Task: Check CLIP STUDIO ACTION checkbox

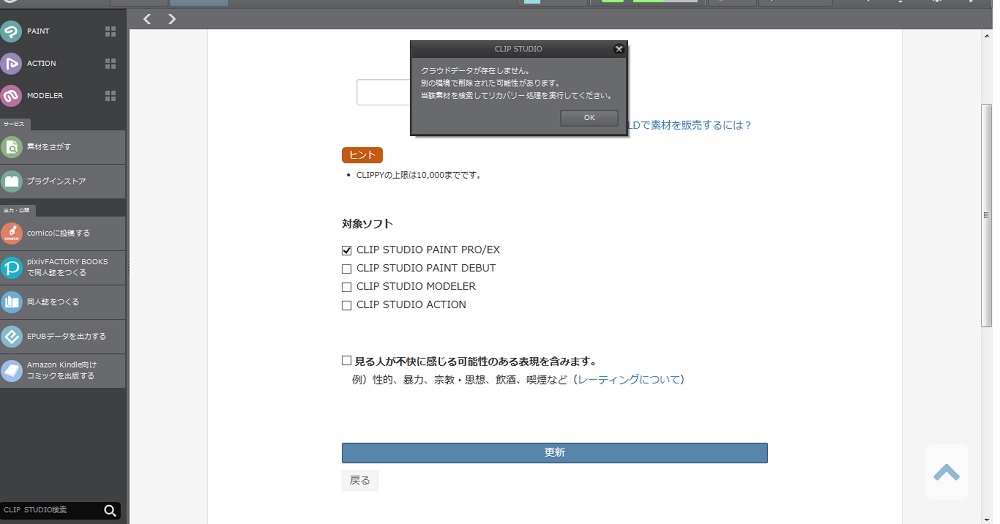Action: 347,305
